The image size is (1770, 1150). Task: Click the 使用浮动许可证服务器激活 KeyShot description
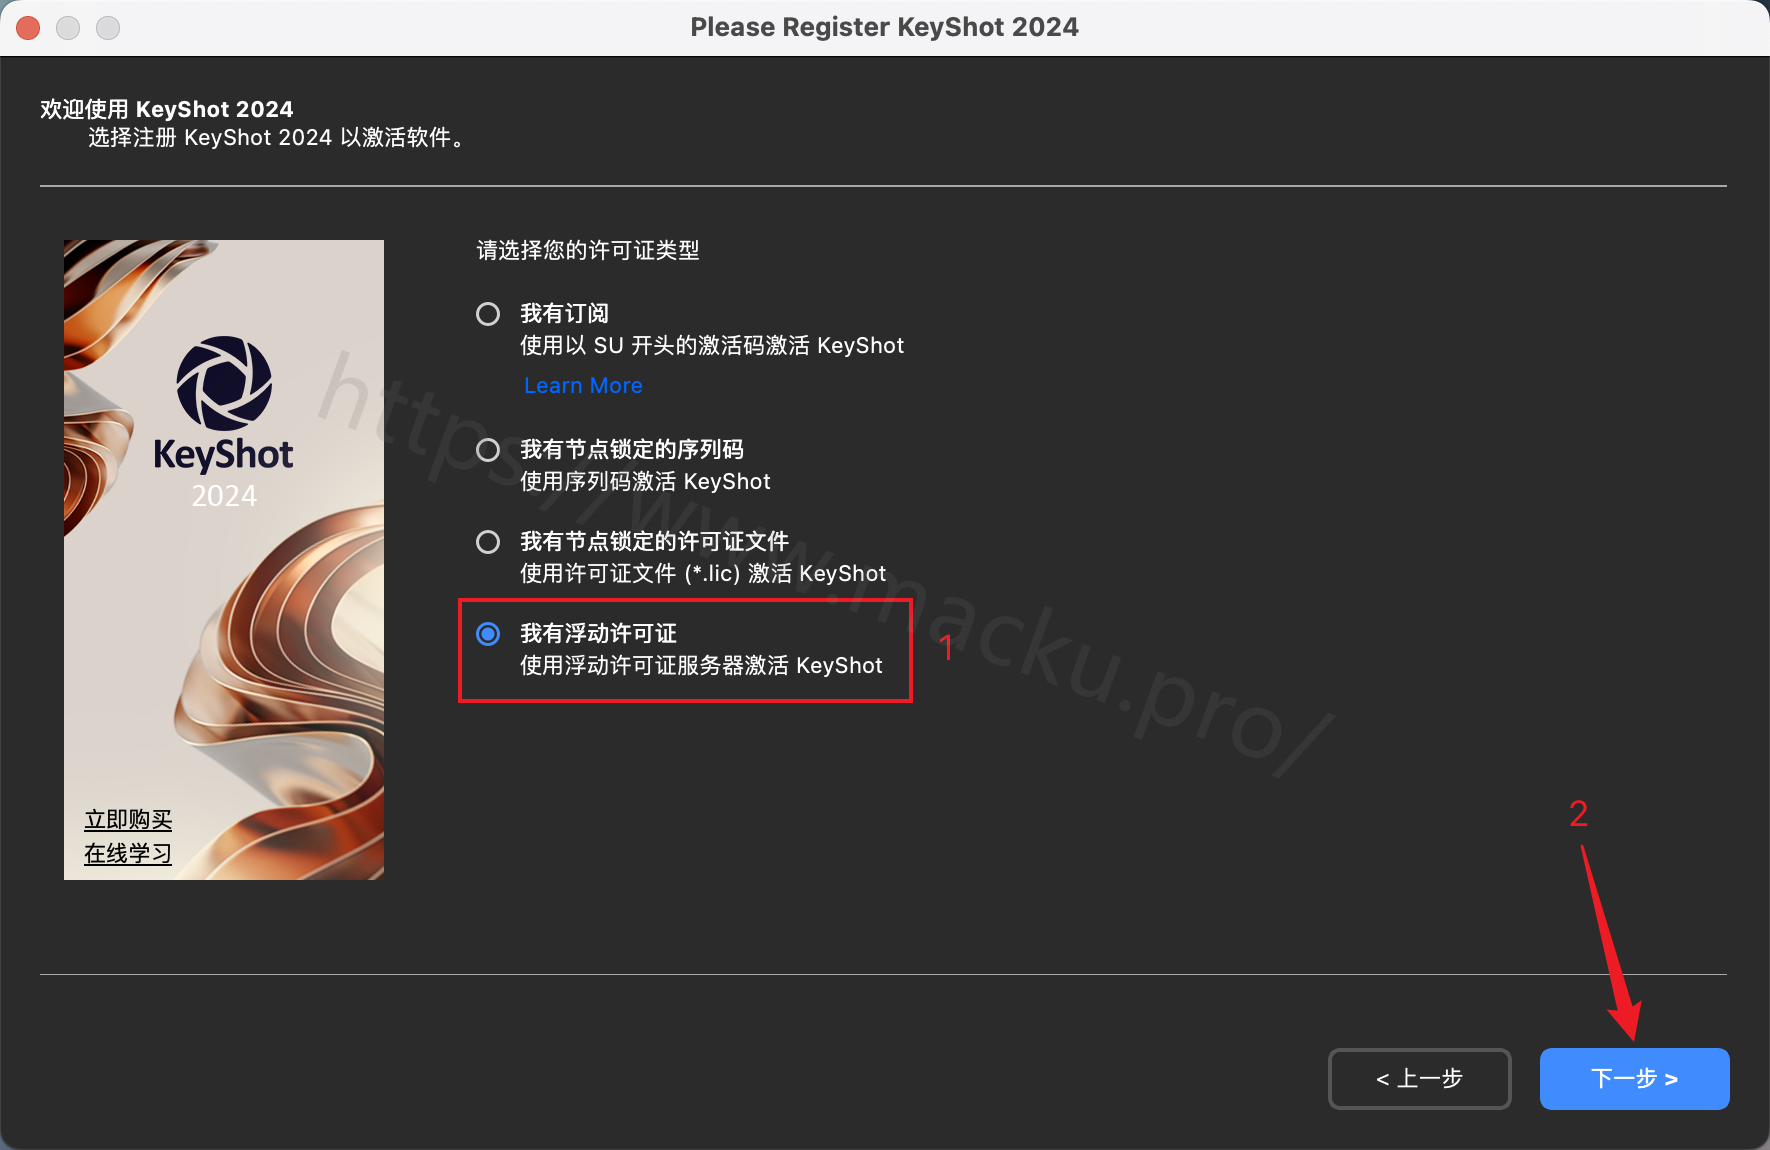coord(701,666)
